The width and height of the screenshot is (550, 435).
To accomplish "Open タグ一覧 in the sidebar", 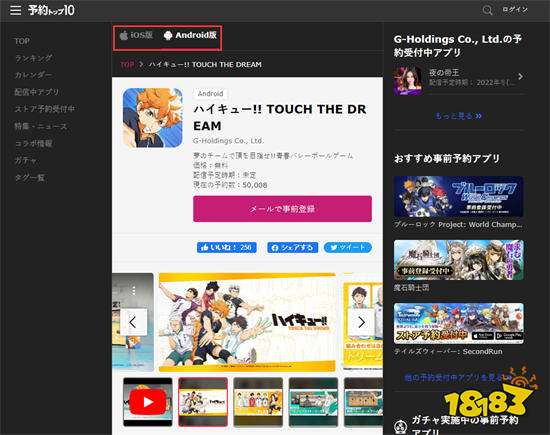I will point(29,177).
